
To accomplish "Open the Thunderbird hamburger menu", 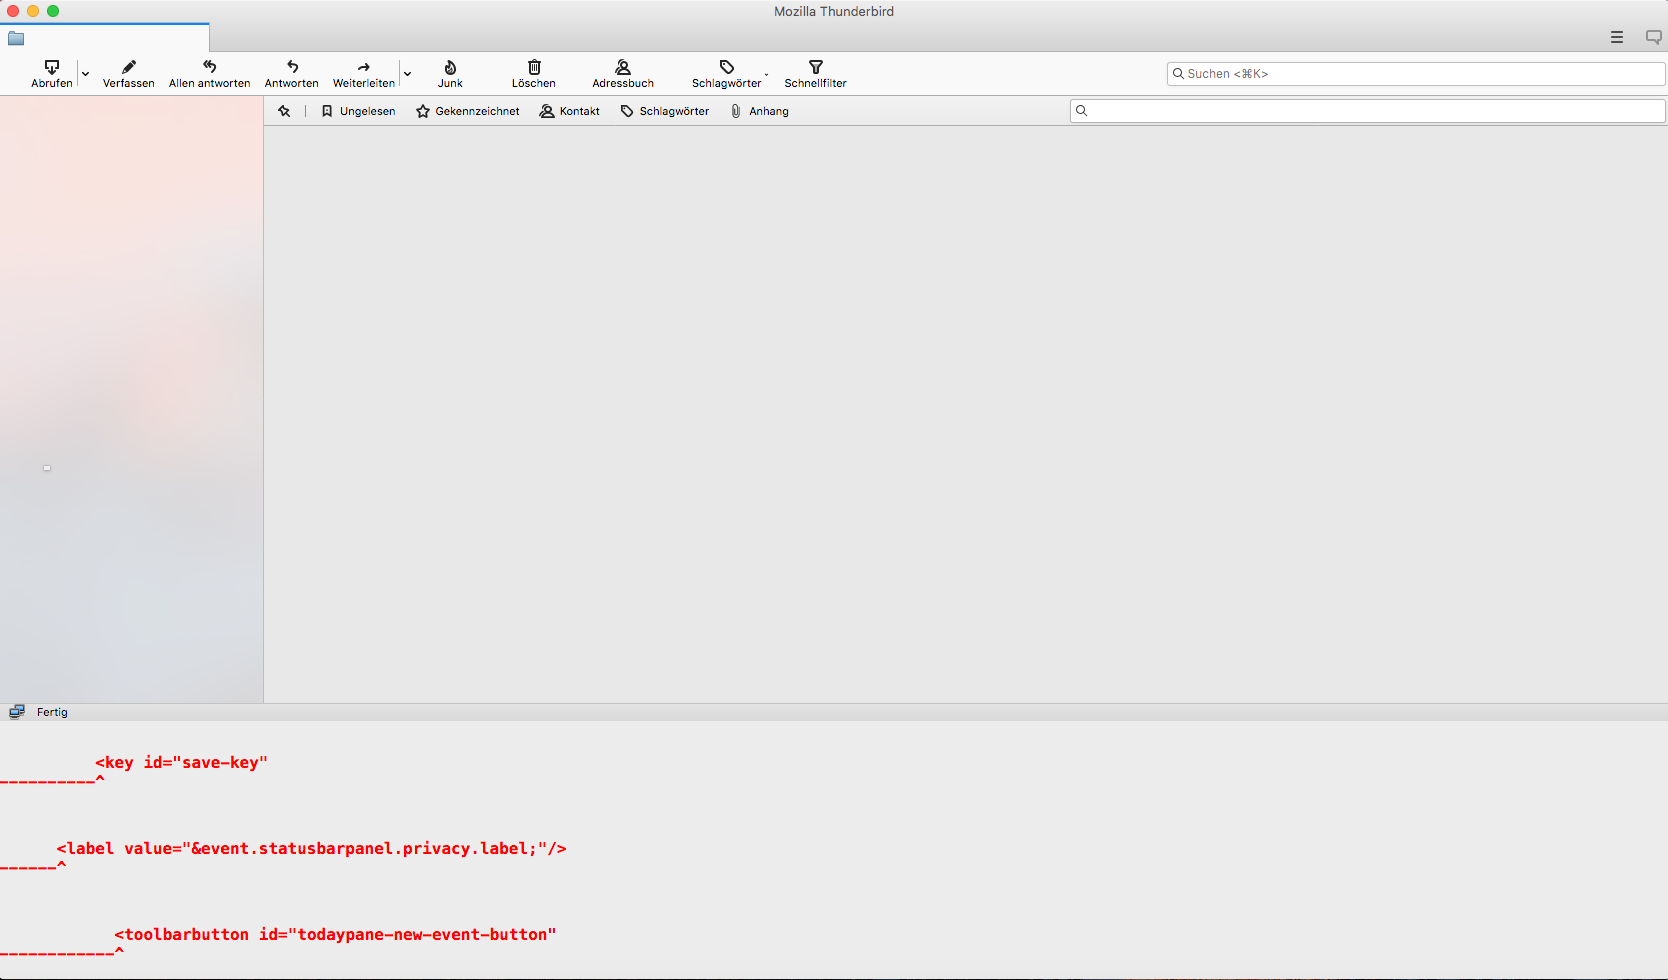I will click(1617, 37).
